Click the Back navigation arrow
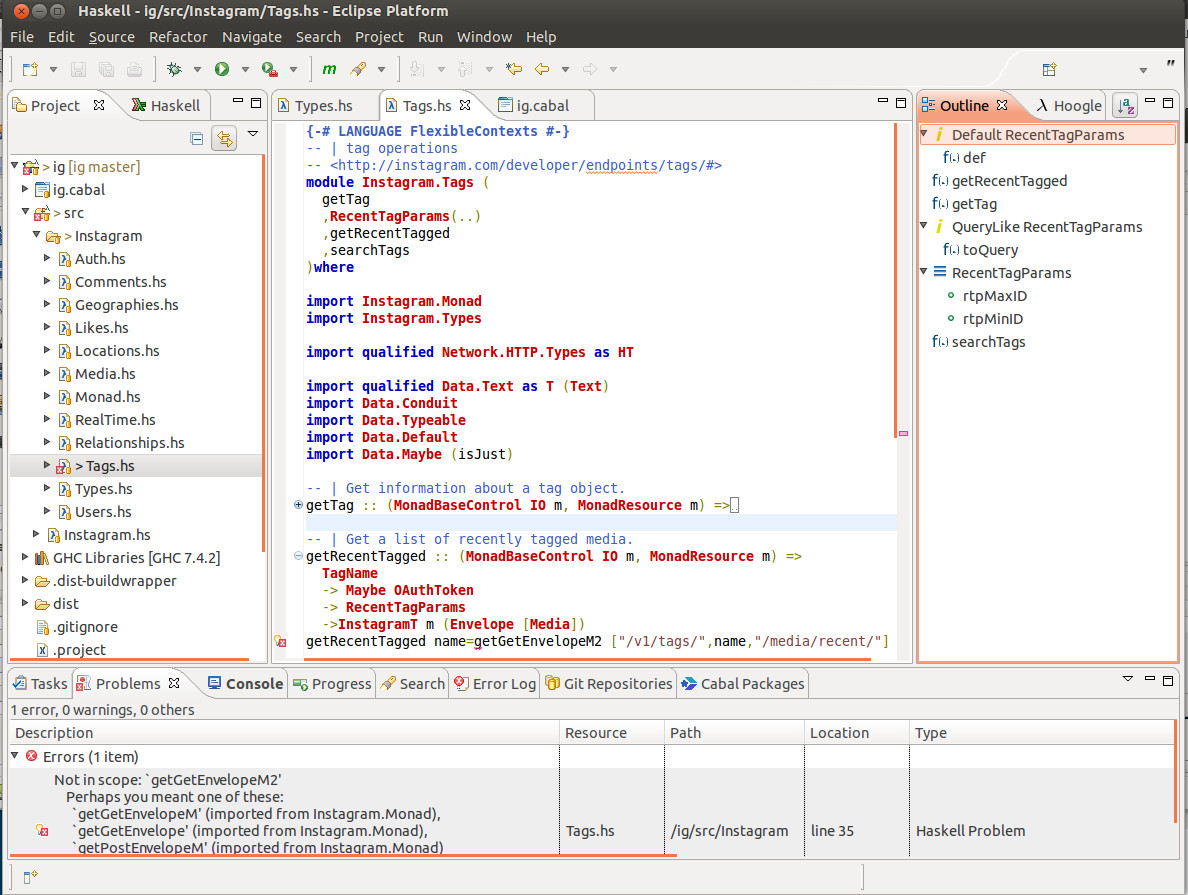1188x895 pixels. click(542, 70)
